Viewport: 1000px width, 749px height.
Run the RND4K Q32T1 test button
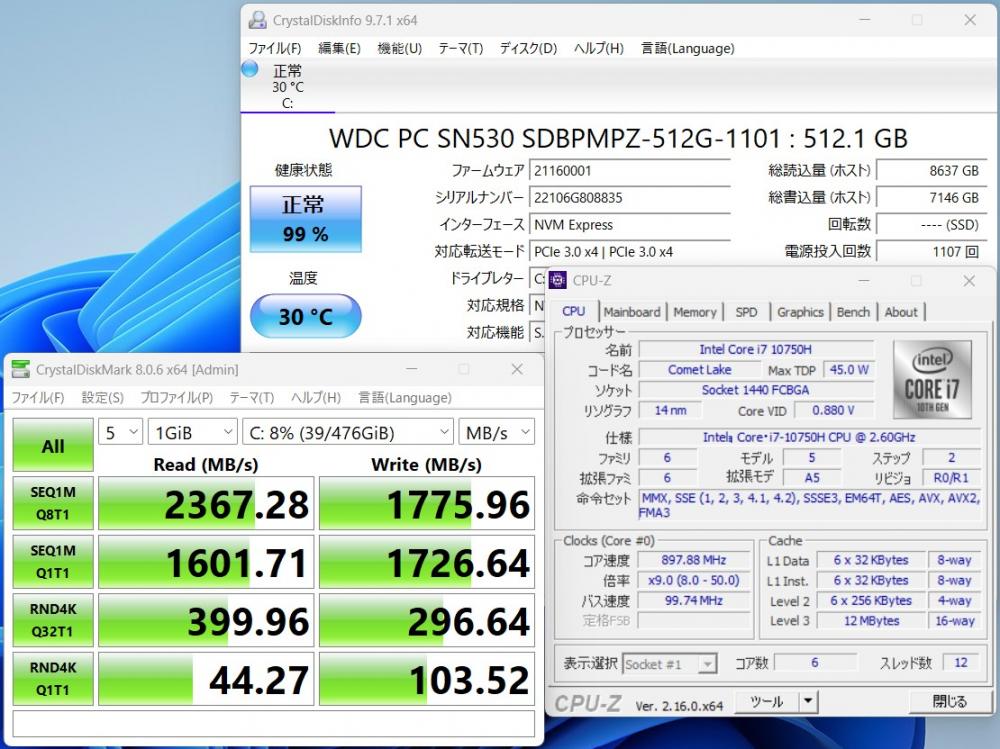(53, 620)
